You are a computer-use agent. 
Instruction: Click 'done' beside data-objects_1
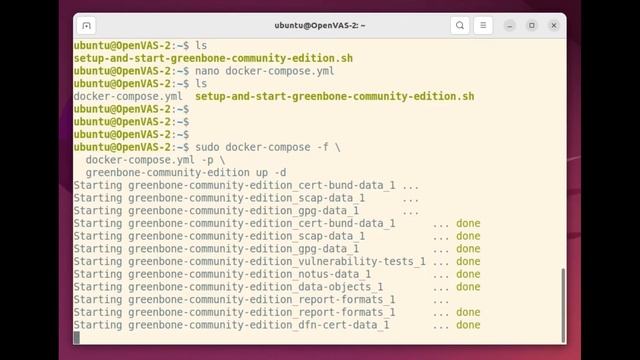(468, 287)
